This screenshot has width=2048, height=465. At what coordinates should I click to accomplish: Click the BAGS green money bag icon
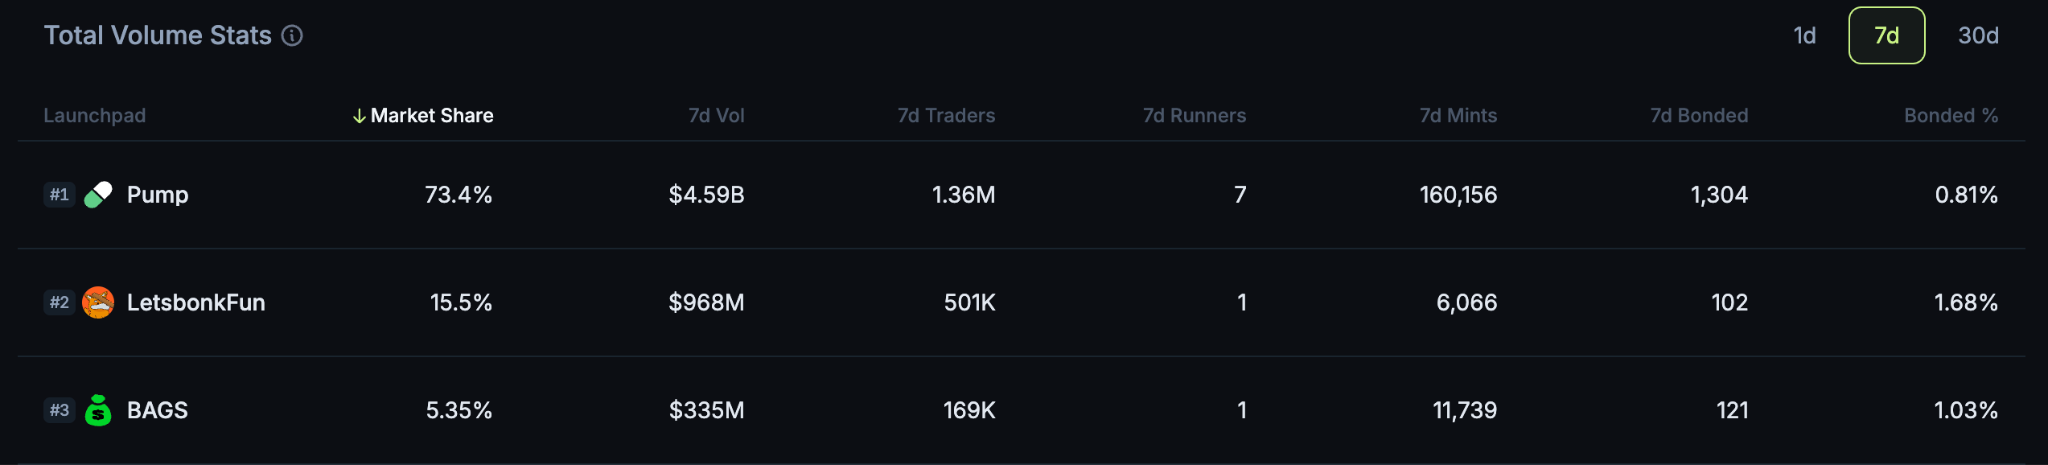point(98,410)
